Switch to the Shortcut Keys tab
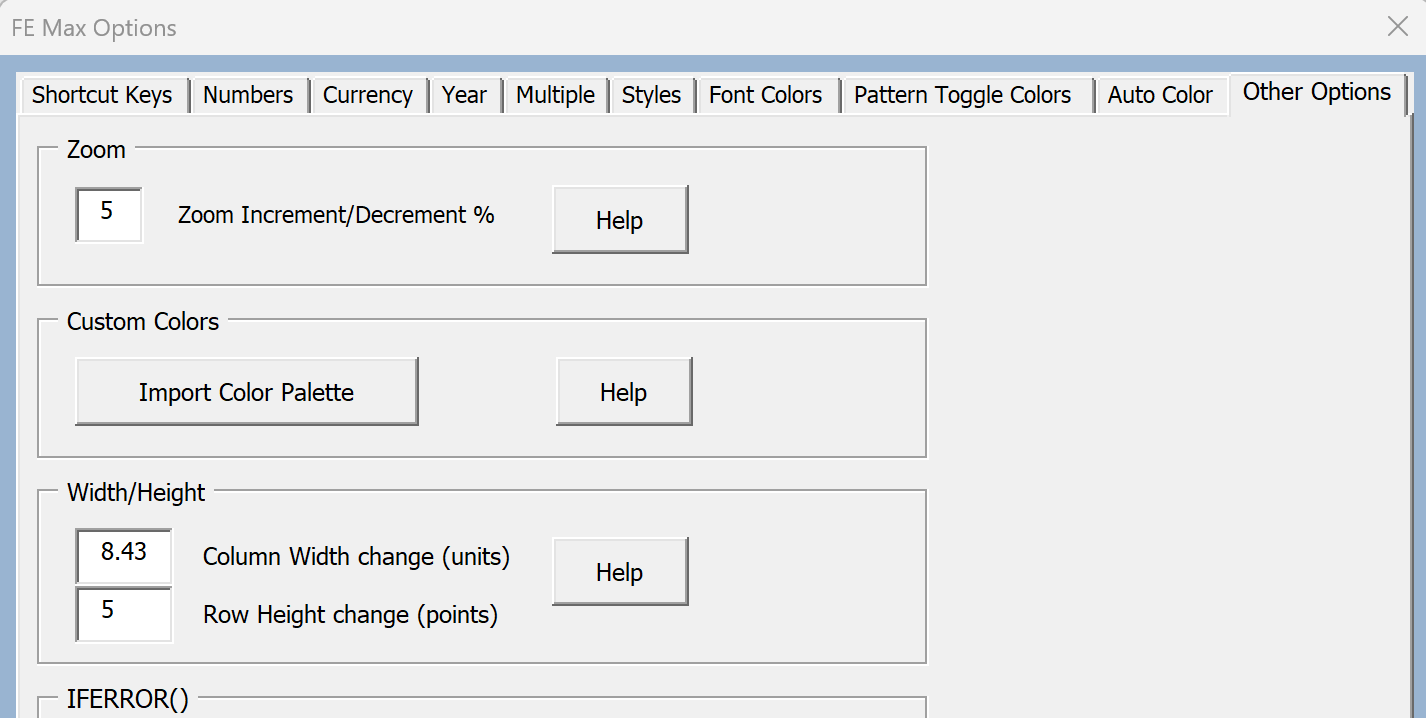This screenshot has height=718, width=1426. pos(102,96)
